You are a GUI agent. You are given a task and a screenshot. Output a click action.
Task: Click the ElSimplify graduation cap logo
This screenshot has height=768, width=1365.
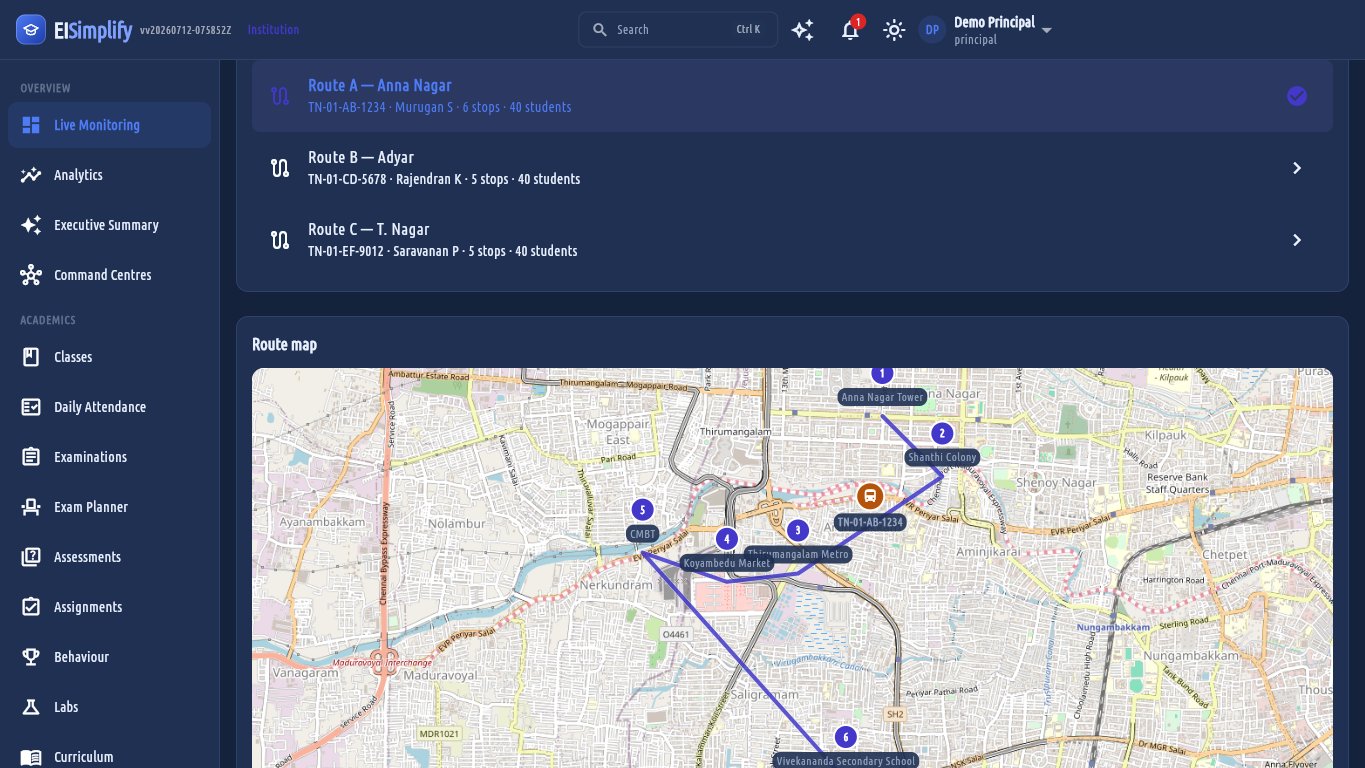tap(31, 30)
